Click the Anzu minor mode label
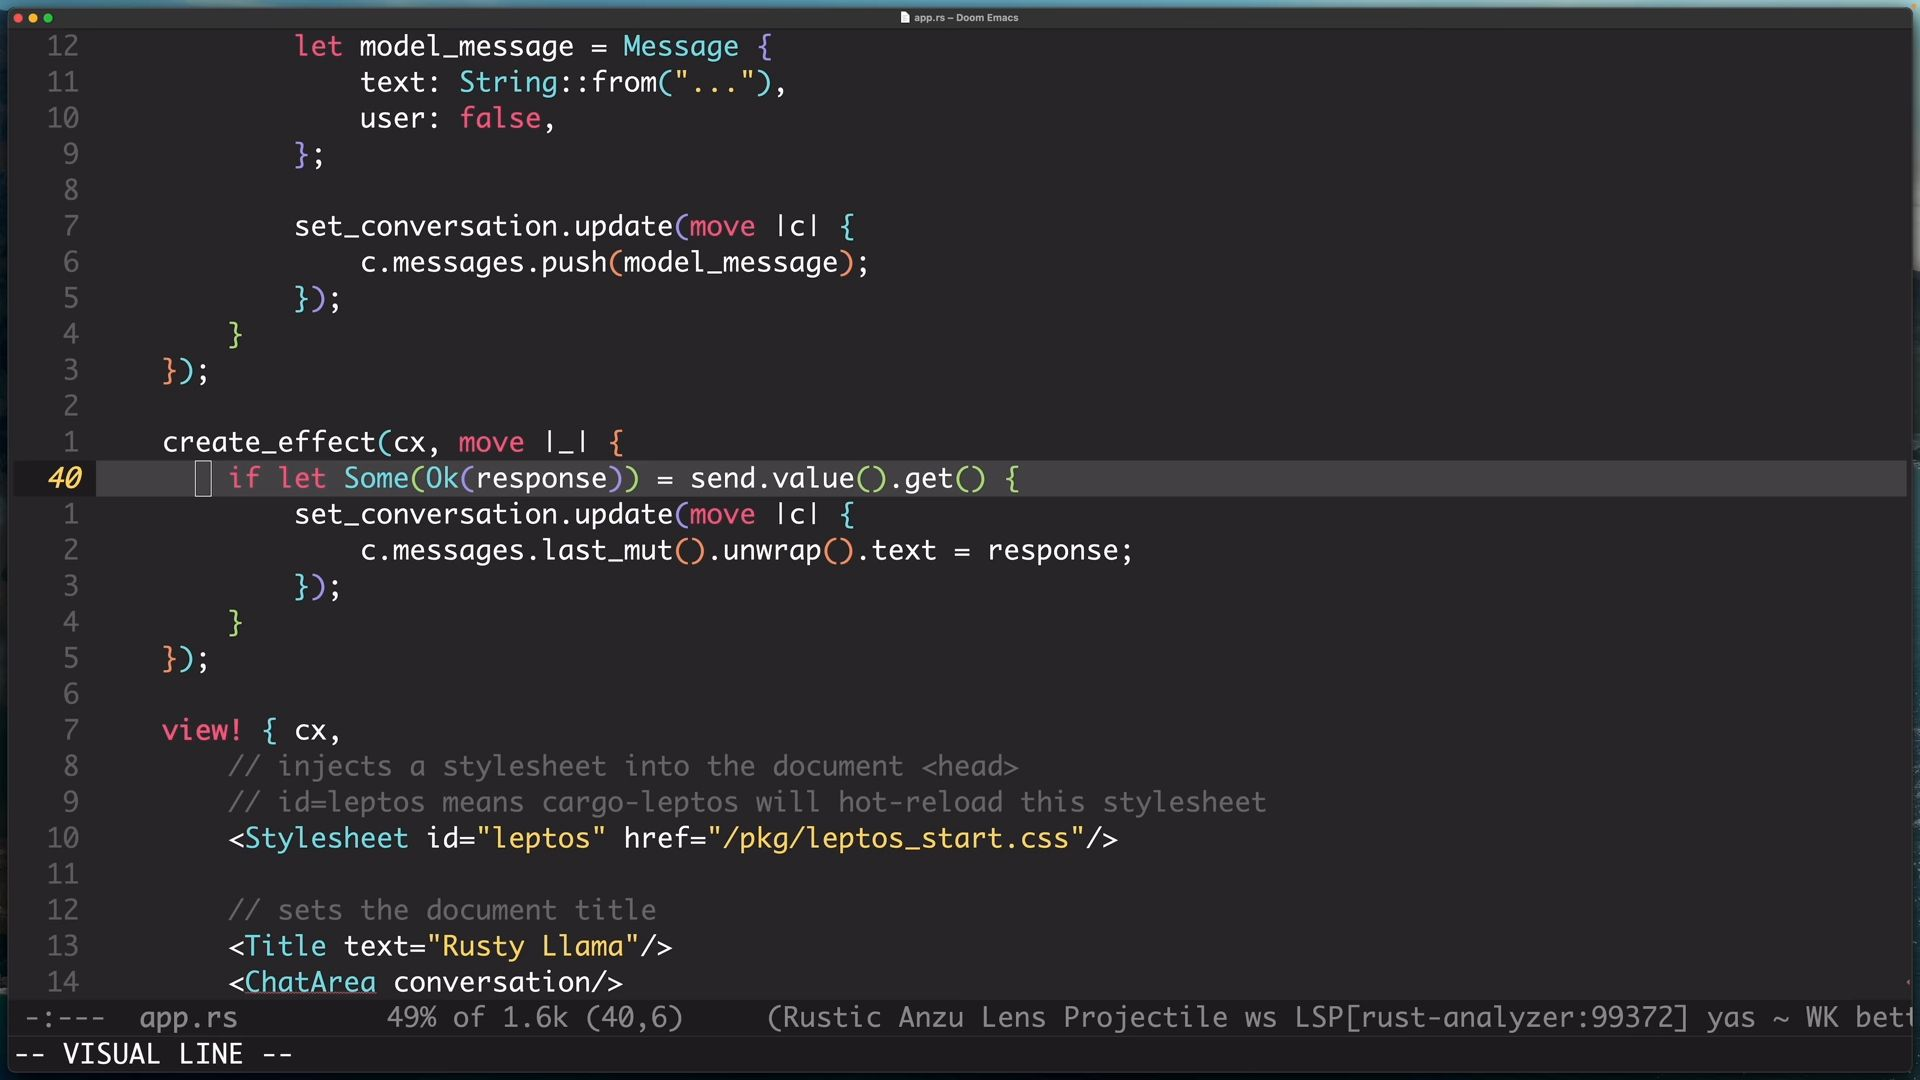 tap(930, 1018)
